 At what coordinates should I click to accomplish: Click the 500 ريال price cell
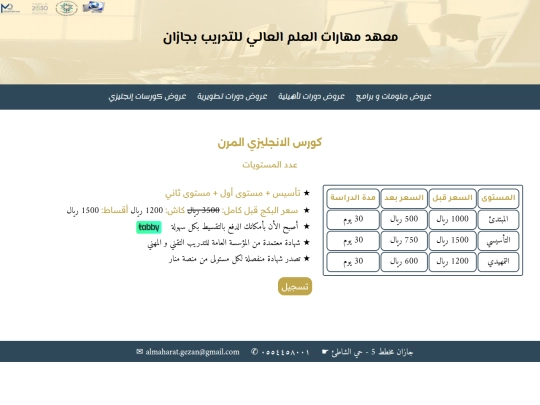pos(404,219)
